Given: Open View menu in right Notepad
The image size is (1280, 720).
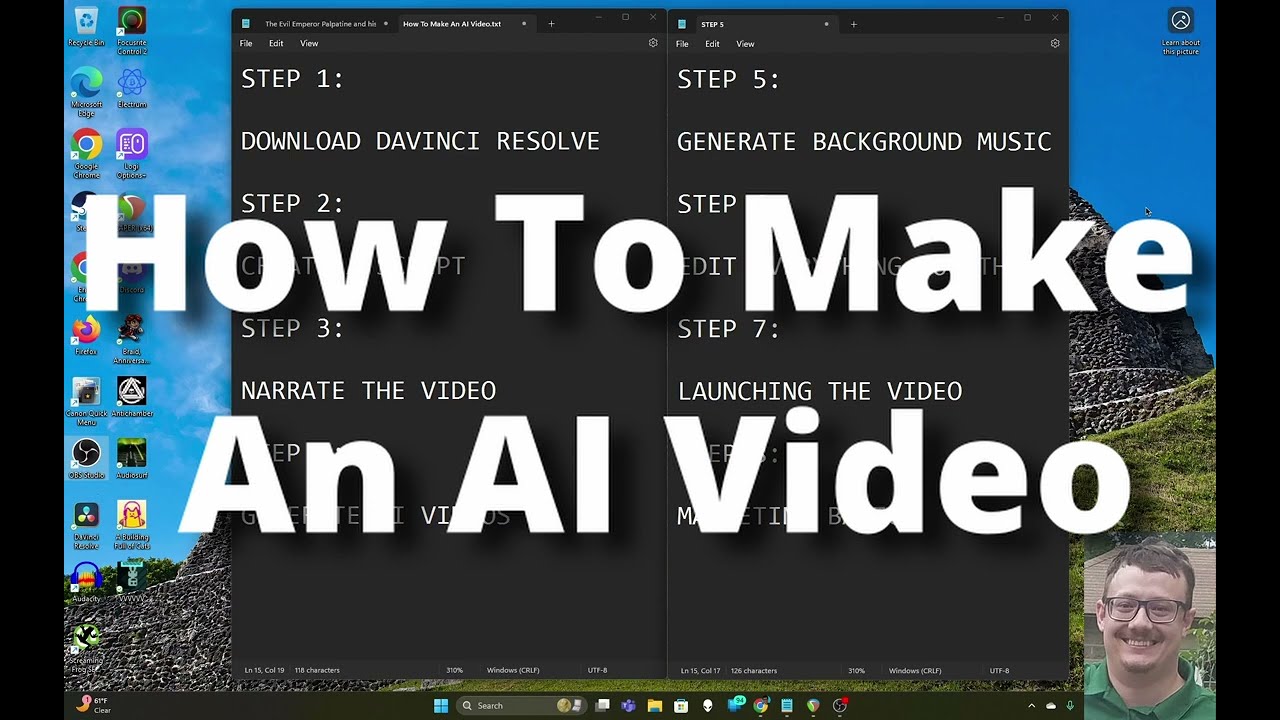Looking at the screenshot, I should (745, 43).
